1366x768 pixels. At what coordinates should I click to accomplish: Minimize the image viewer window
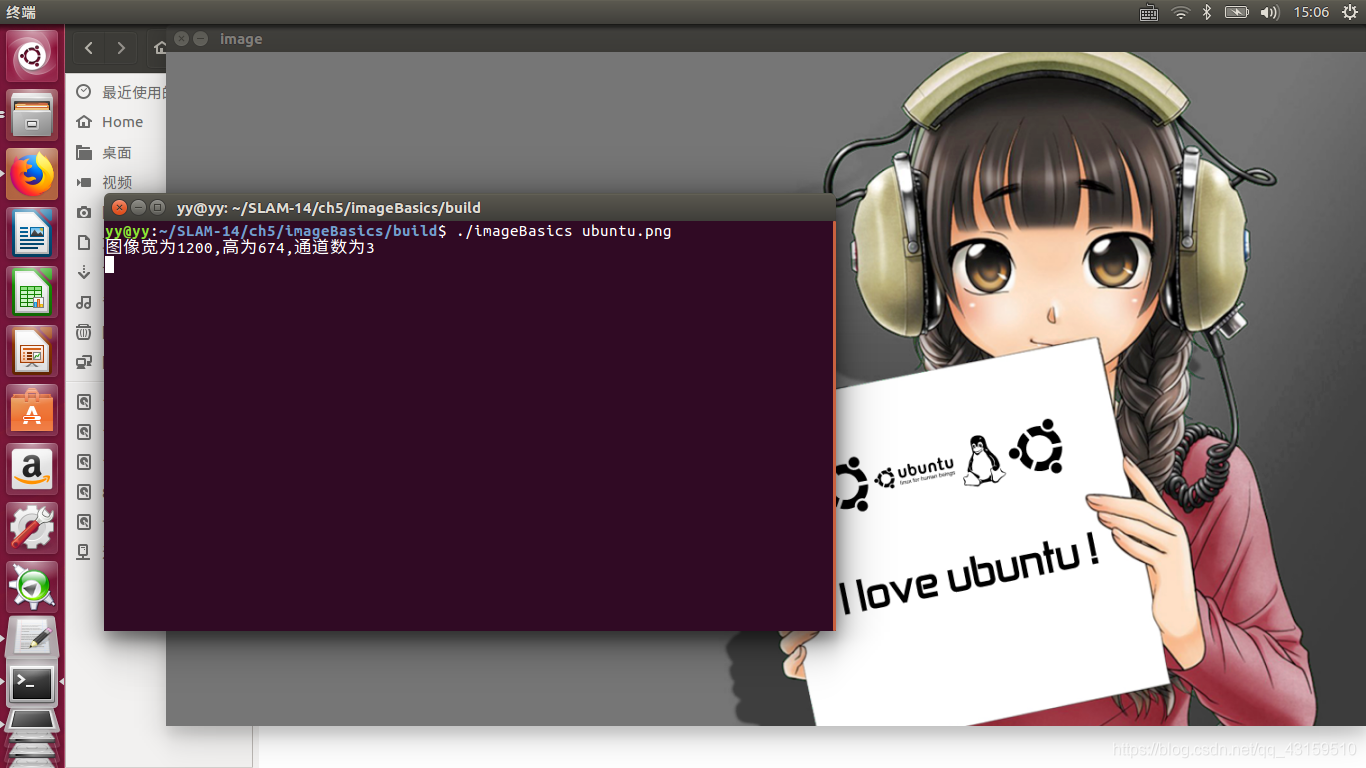coord(200,38)
